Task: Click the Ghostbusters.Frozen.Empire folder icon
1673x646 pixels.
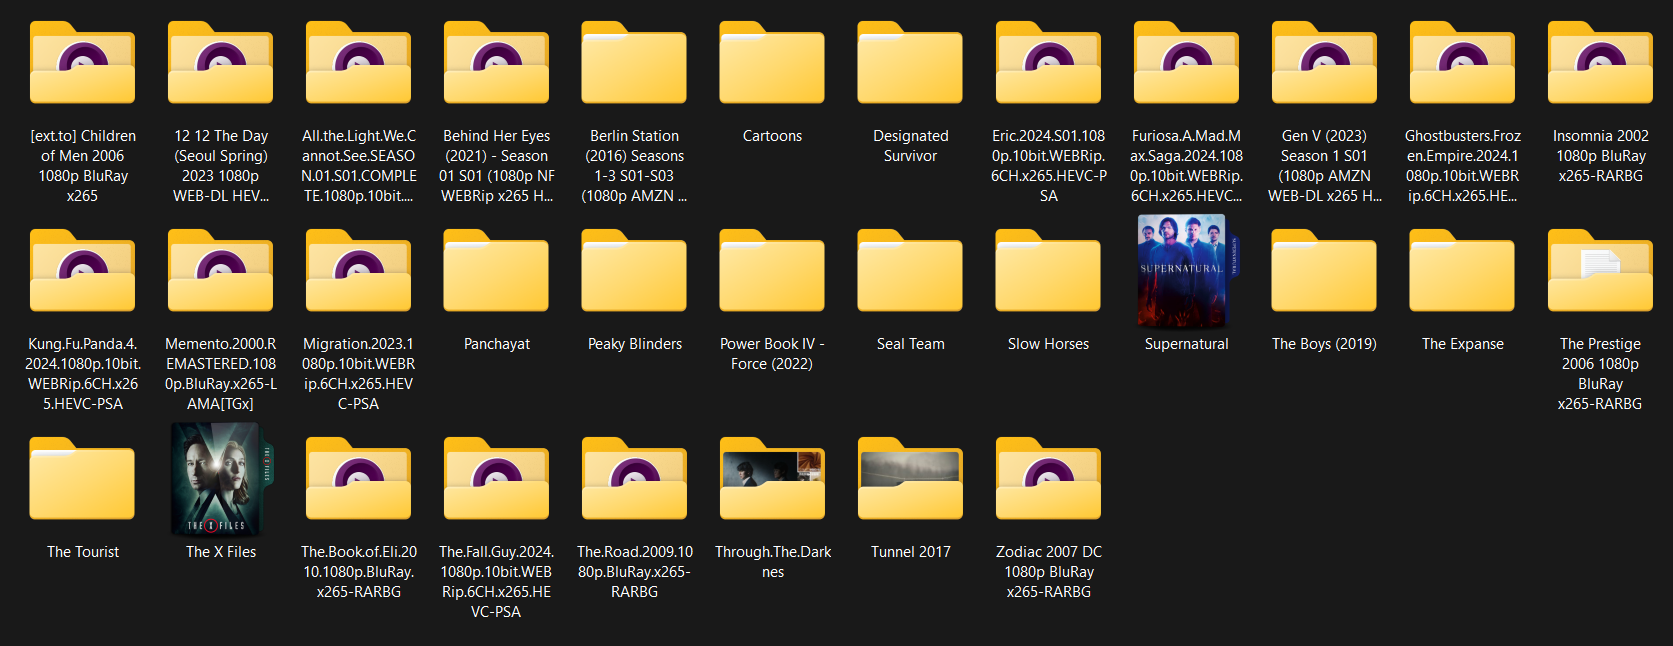Action: pyautogui.click(x=1462, y=63)
